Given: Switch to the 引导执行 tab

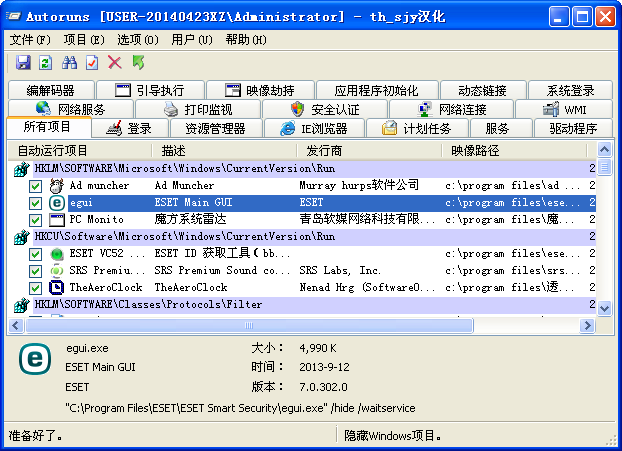Looking at the screenshot, I should point(150,90).
